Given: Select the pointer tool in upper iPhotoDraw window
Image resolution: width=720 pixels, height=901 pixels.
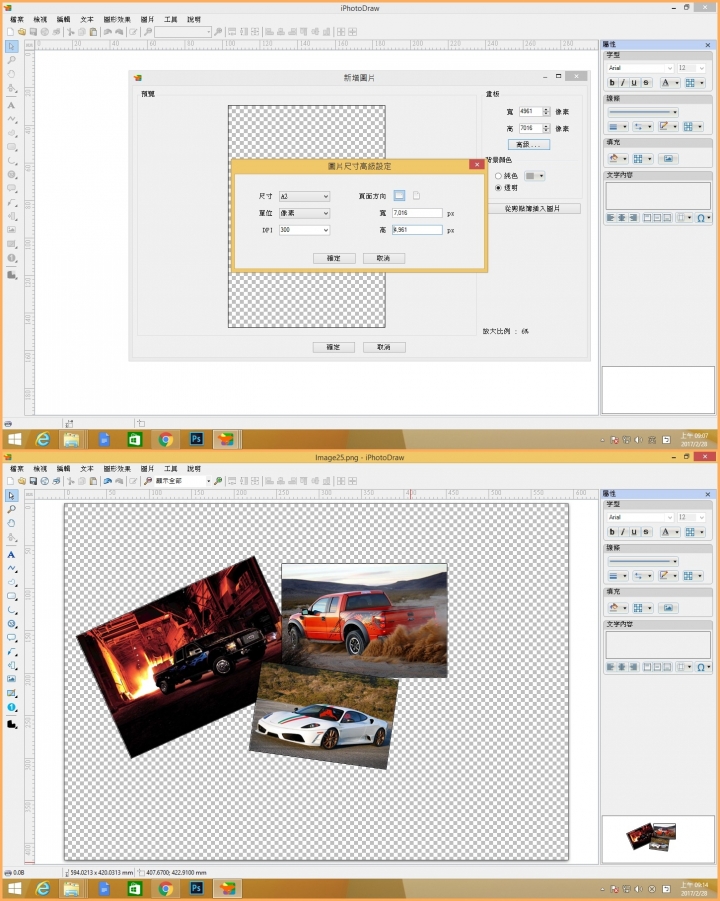Looking at the screenshot, I should click(x=11, y=46).
